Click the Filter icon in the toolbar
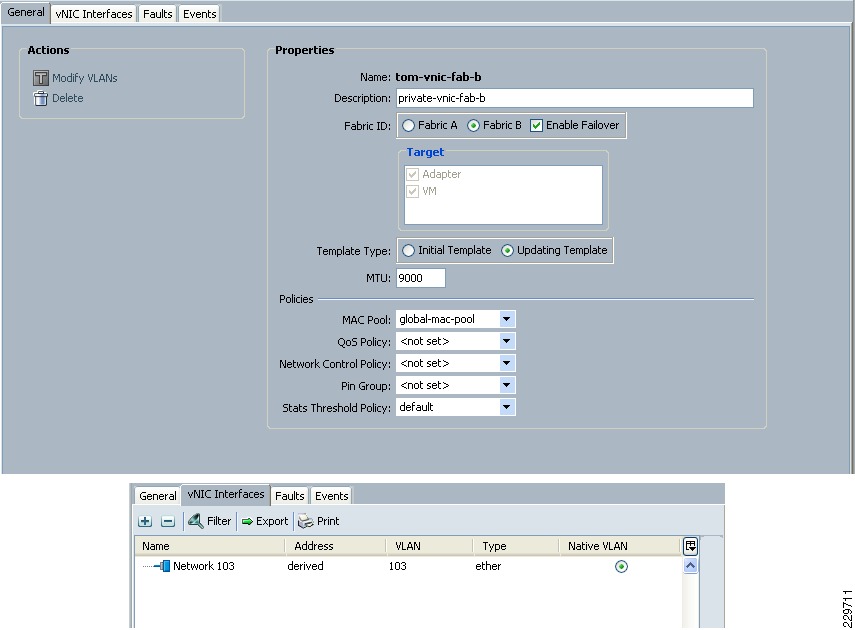855x630 pixels. pyautogui.click(x=196, y=521)
